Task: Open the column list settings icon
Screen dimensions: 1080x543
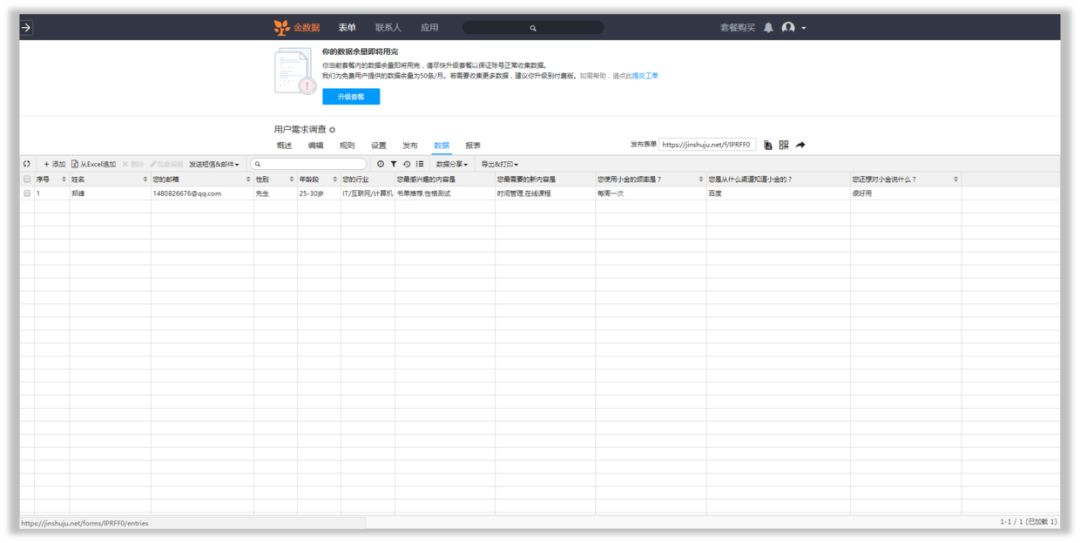Action: [x=419, y=164]
